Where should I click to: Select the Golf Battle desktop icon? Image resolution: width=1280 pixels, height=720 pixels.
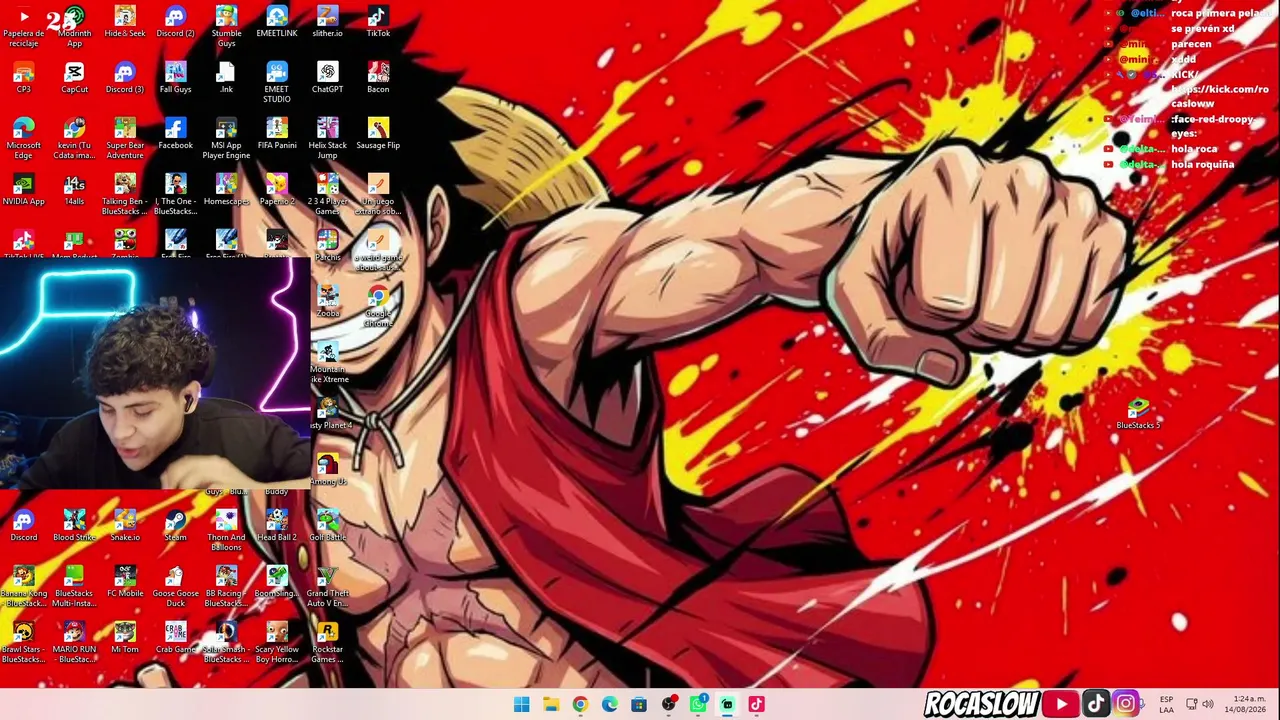coord(327,526)
